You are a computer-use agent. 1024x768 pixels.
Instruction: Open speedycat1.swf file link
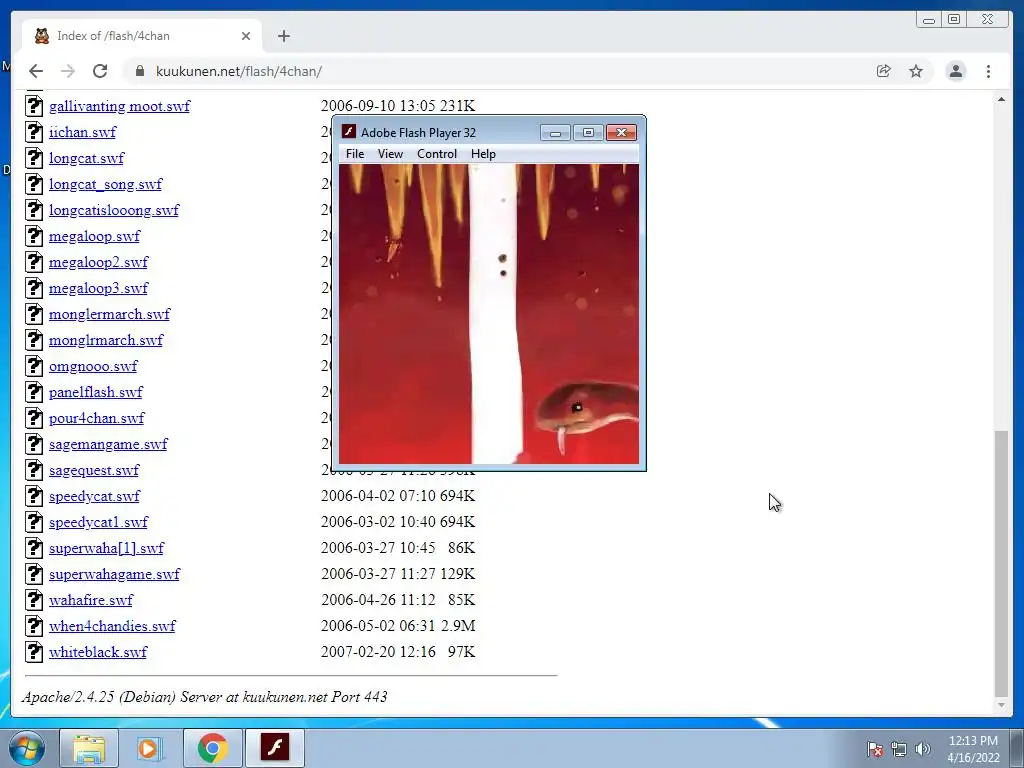[99, 522]
